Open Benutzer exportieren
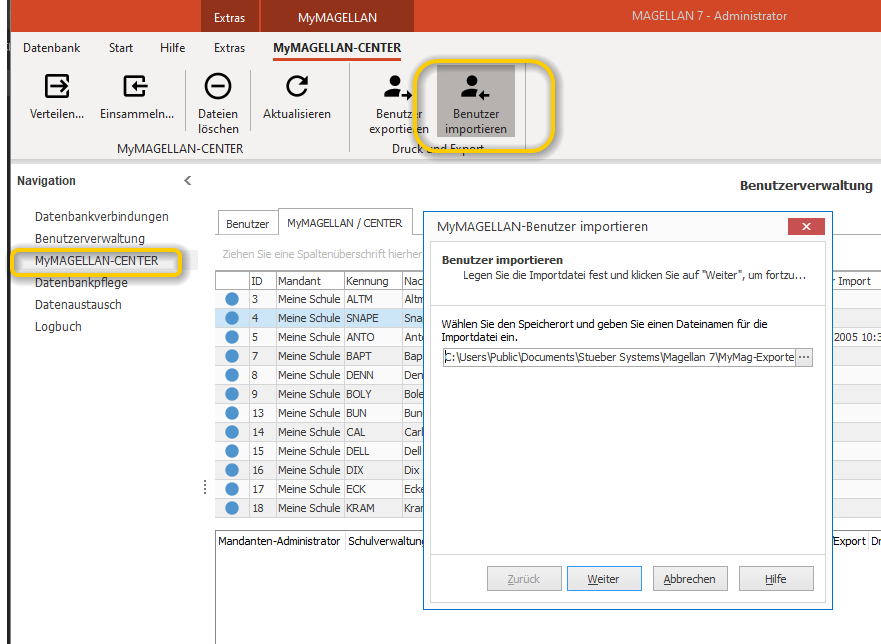This screenshot has height=644, width=881. click(398, 105)
